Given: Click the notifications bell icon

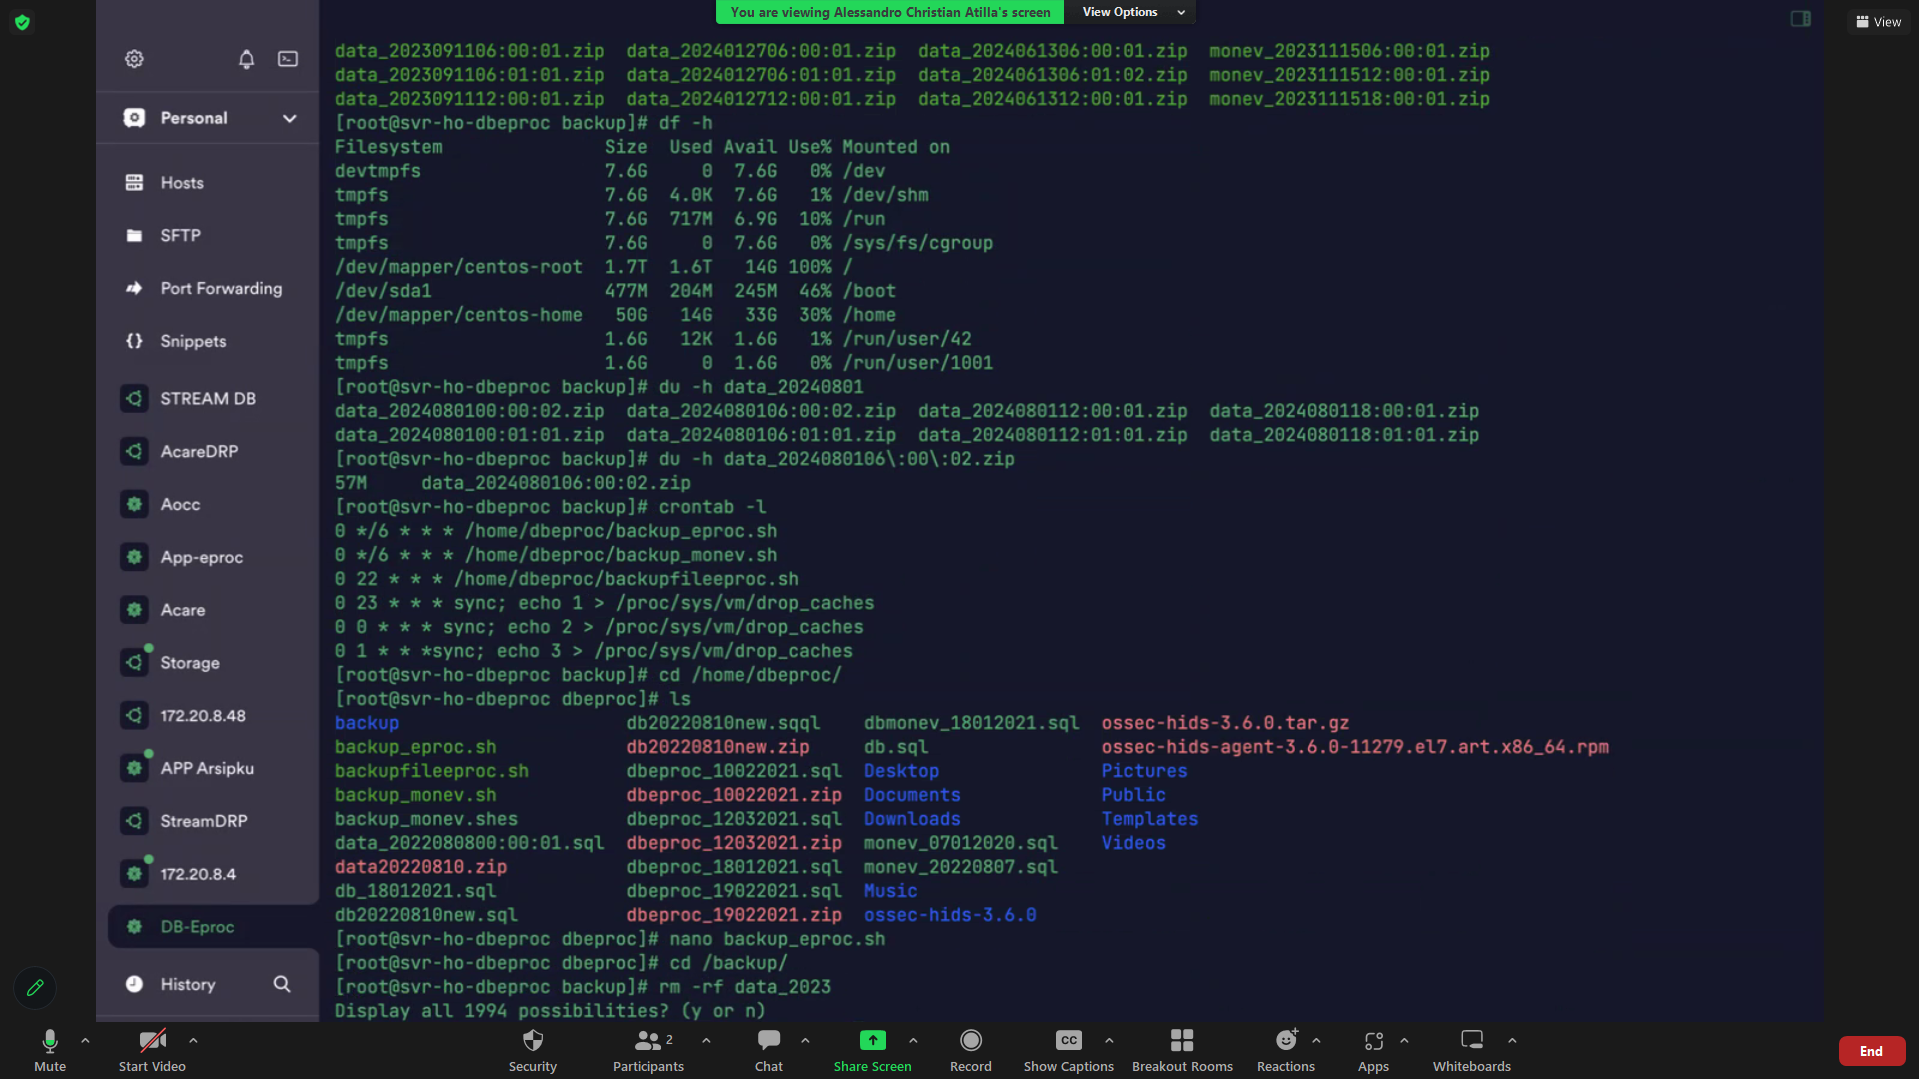Looking at the screenshot, I should coord(246,59).
